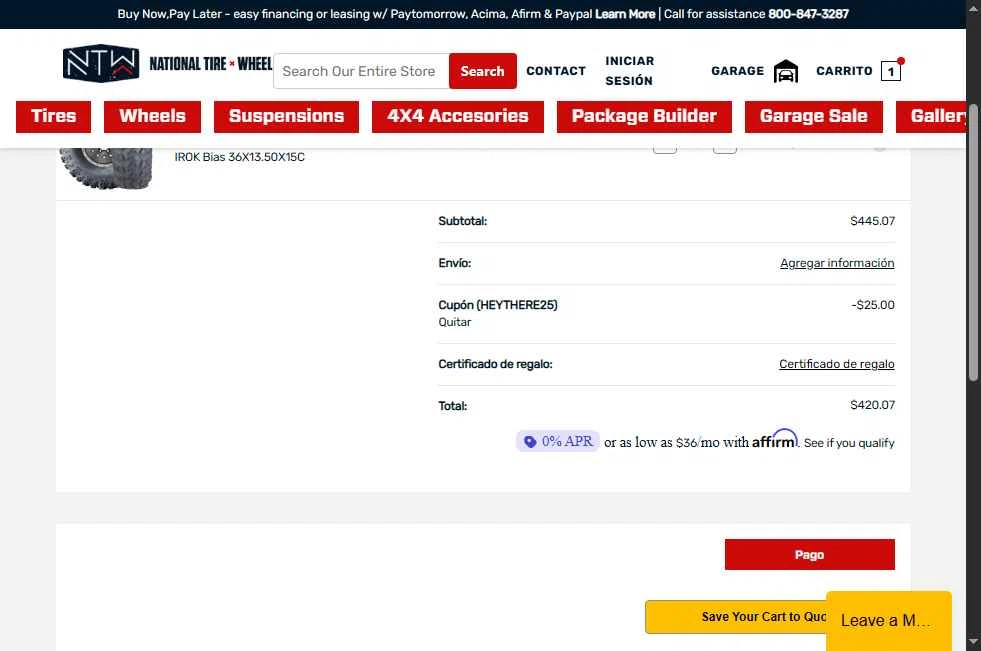Click the Cupón (HEYTHERE25) label
Image resolution: width=981 pixels, height=651 pixels.
[498, 305]
